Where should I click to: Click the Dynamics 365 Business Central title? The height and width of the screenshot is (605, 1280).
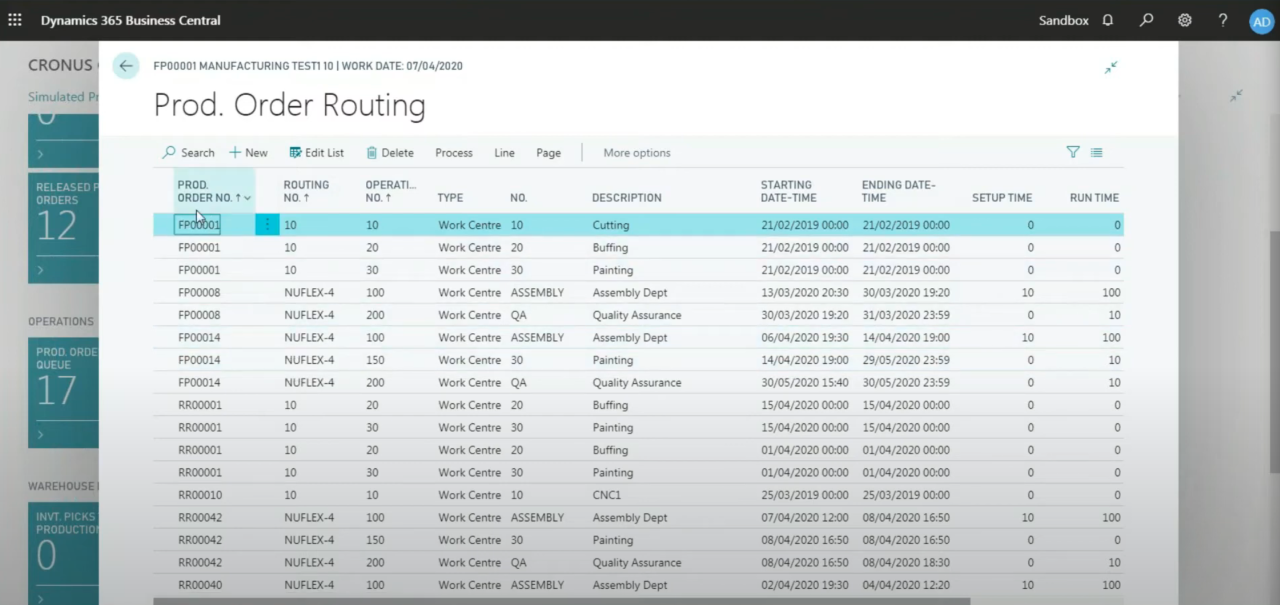131,20
